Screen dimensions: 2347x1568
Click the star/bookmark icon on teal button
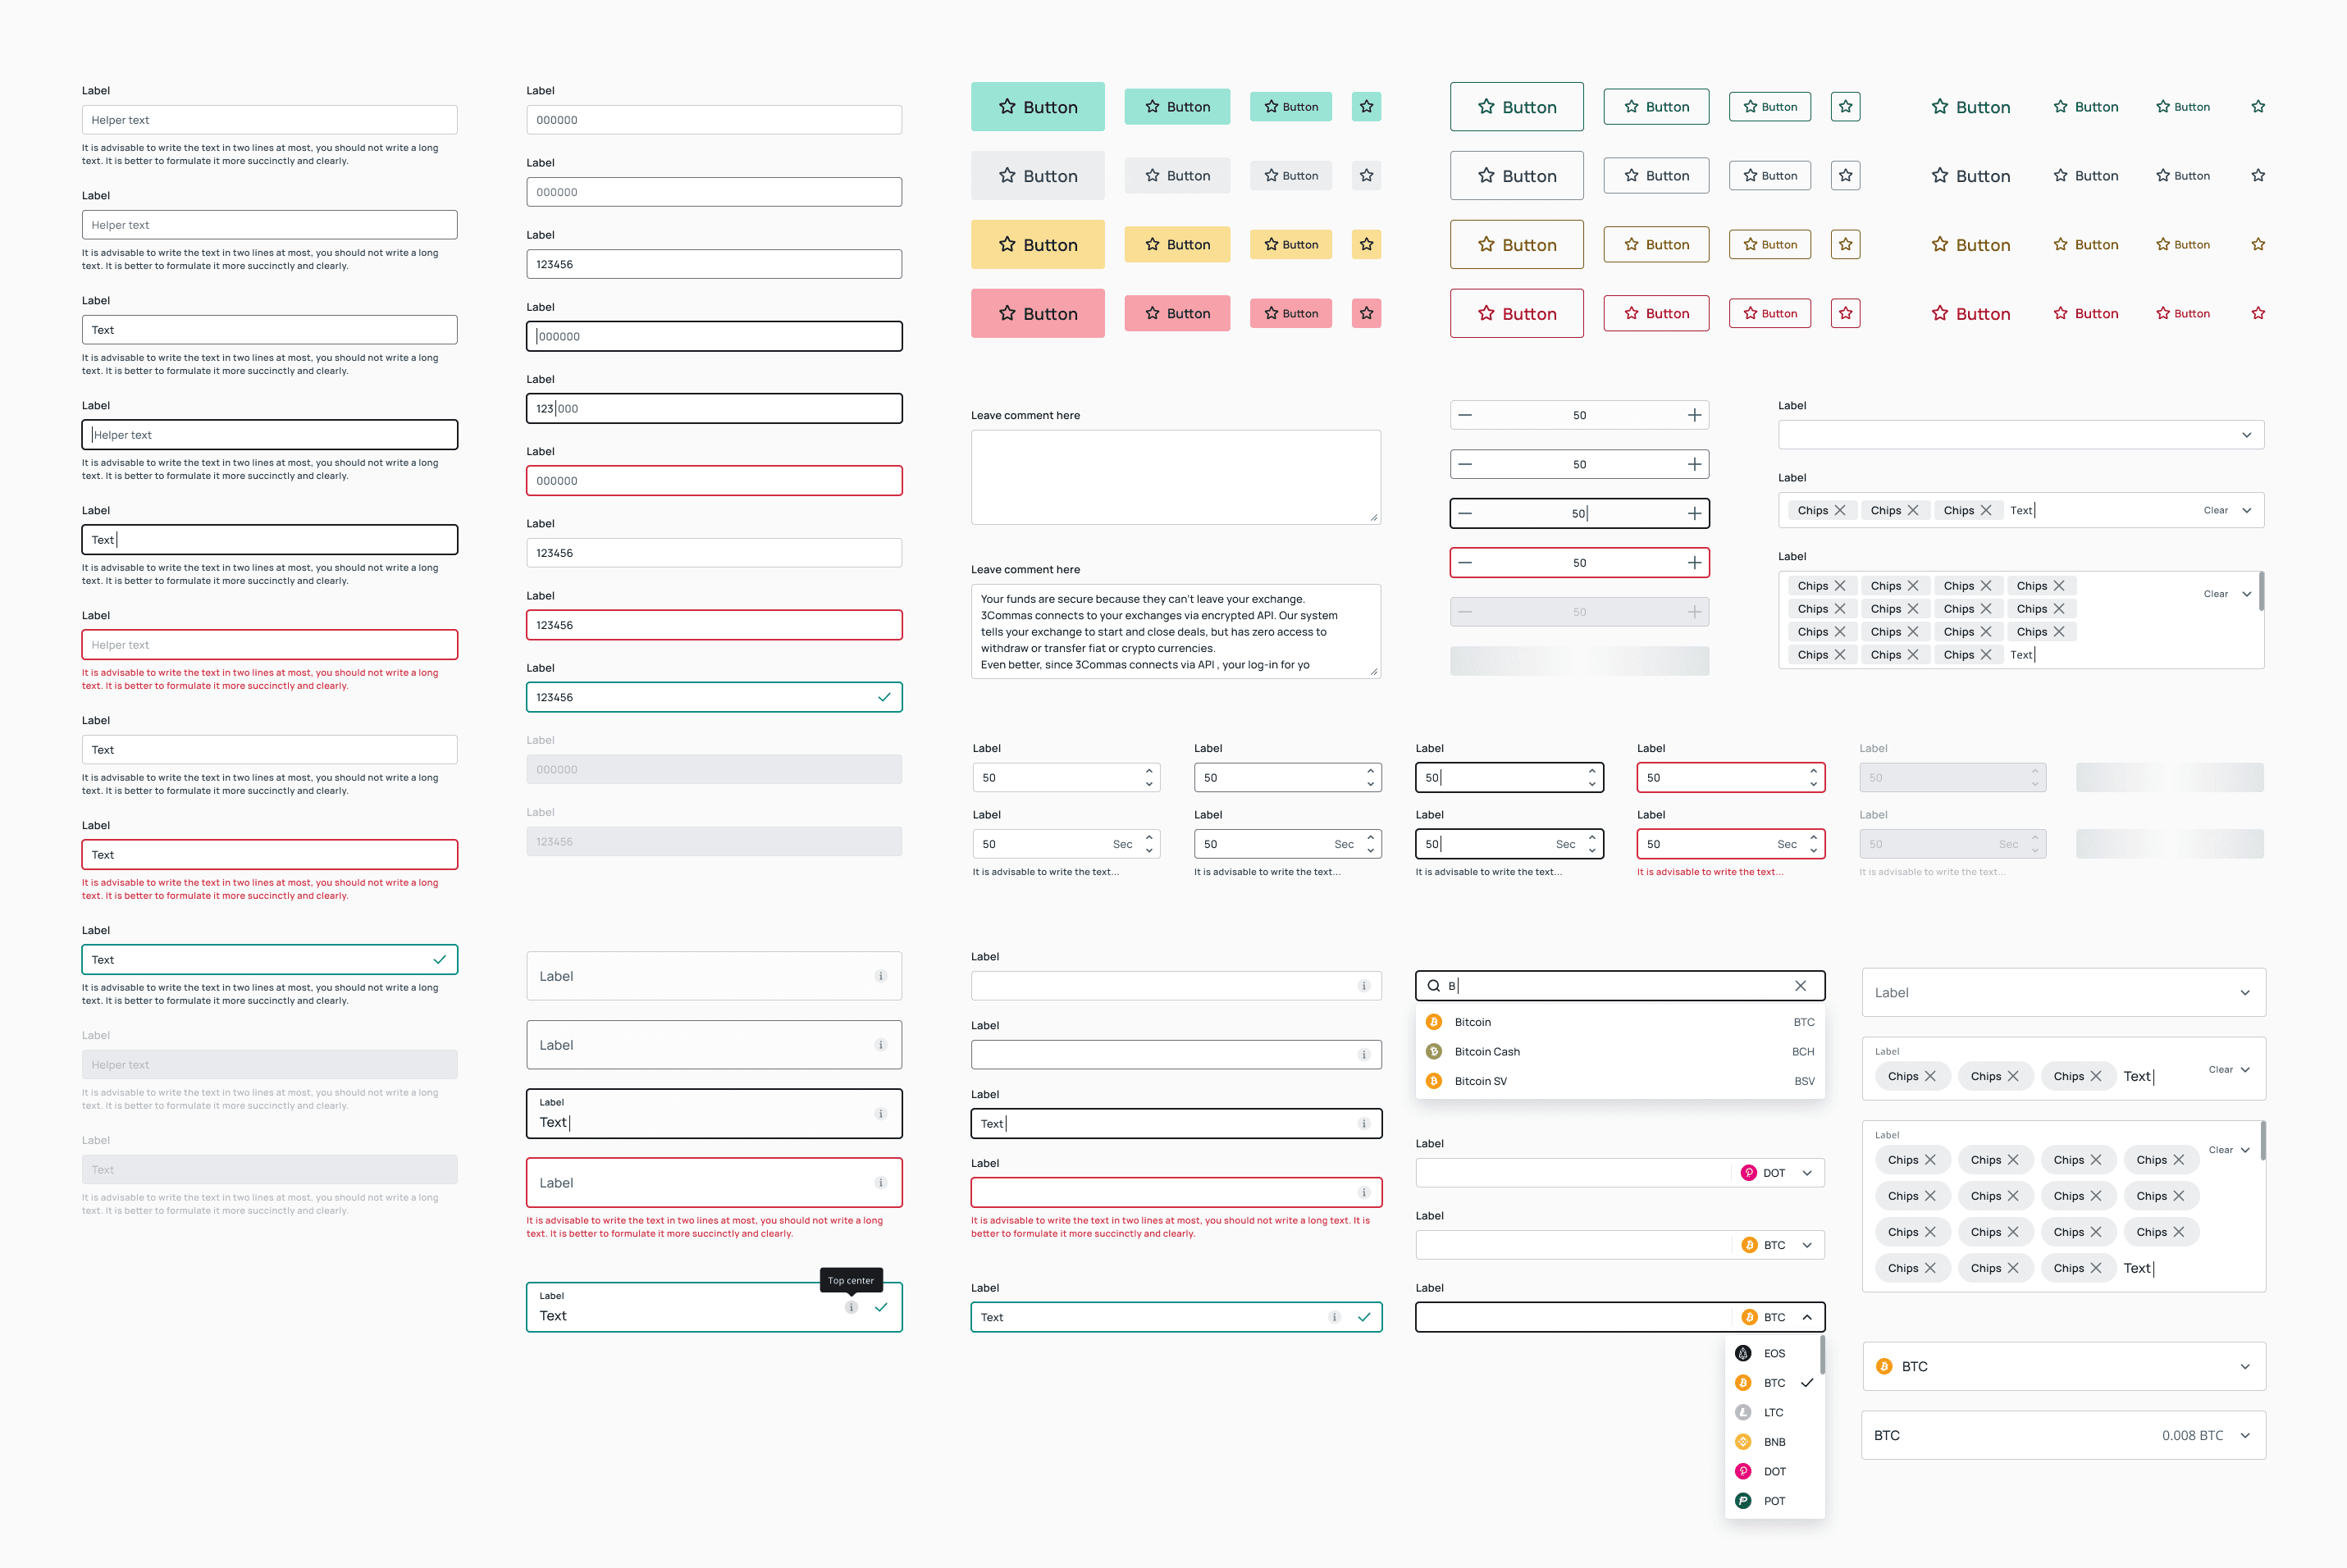click(1371, 105)
